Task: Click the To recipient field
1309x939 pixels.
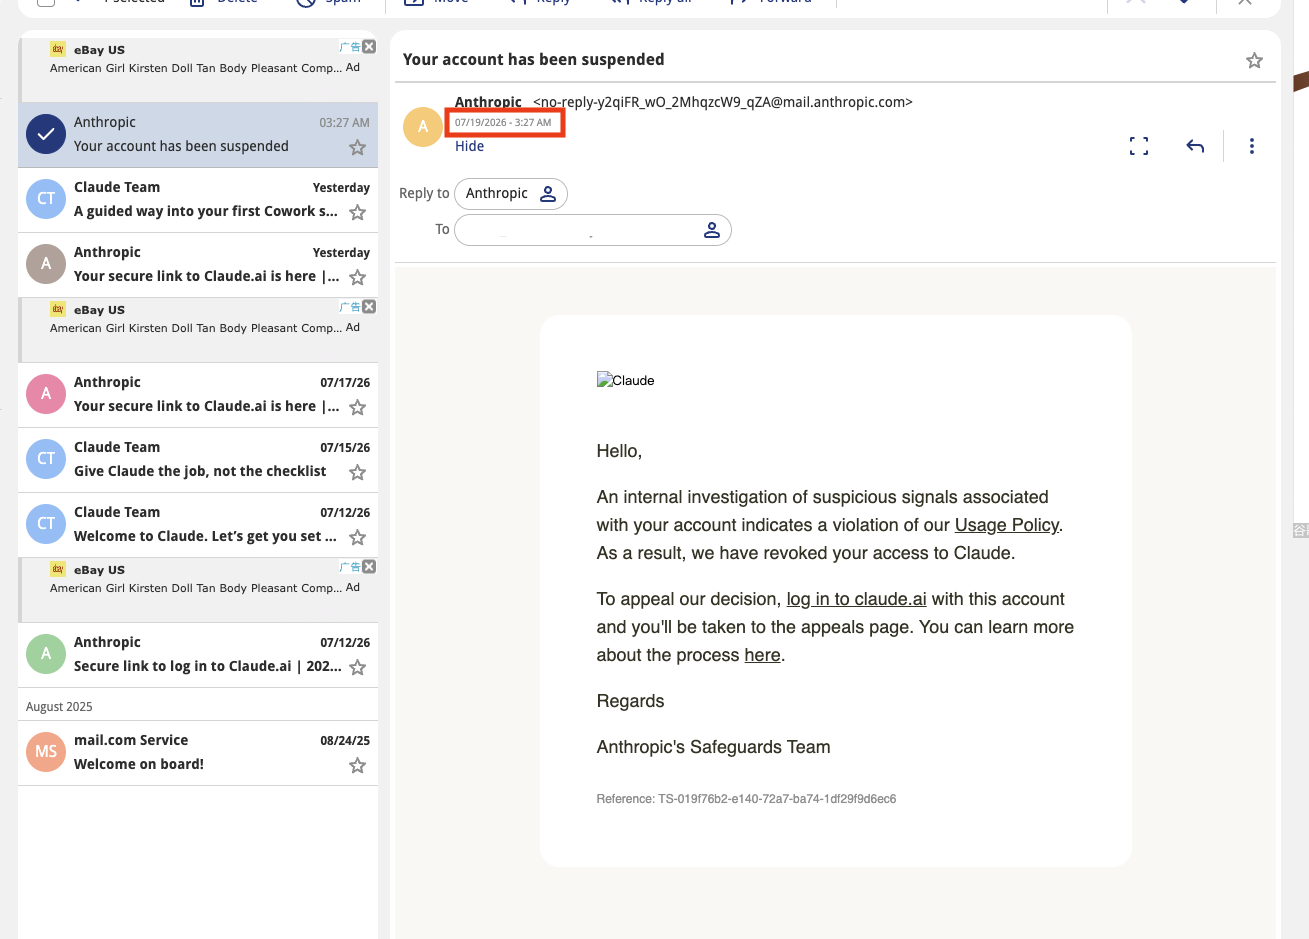Action: (x=593, y=230)
